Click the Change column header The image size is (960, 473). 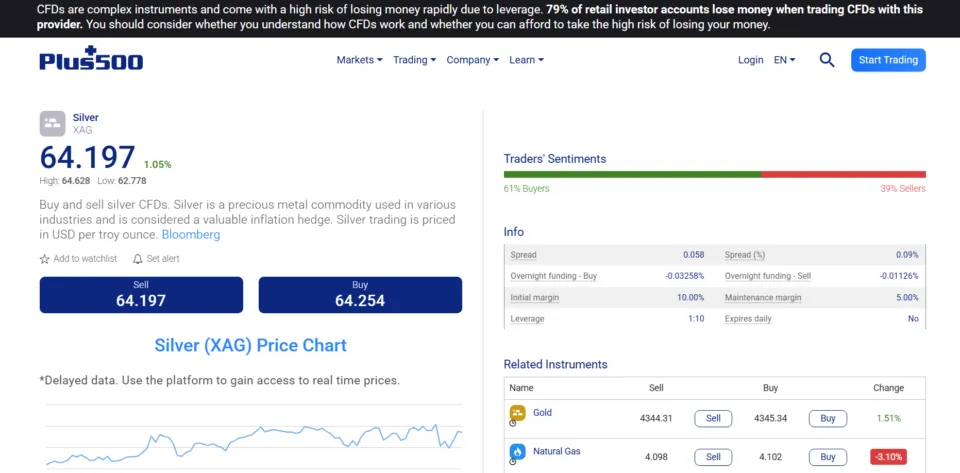click(888, 388)
